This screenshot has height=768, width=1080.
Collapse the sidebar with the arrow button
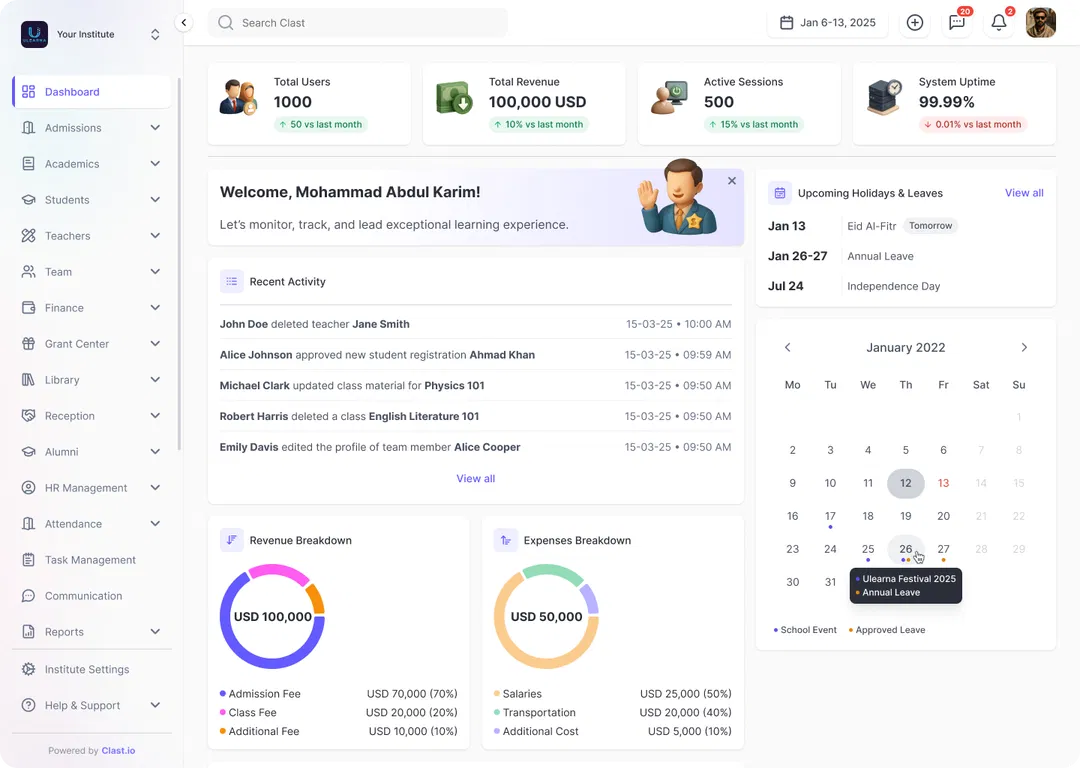184,23
